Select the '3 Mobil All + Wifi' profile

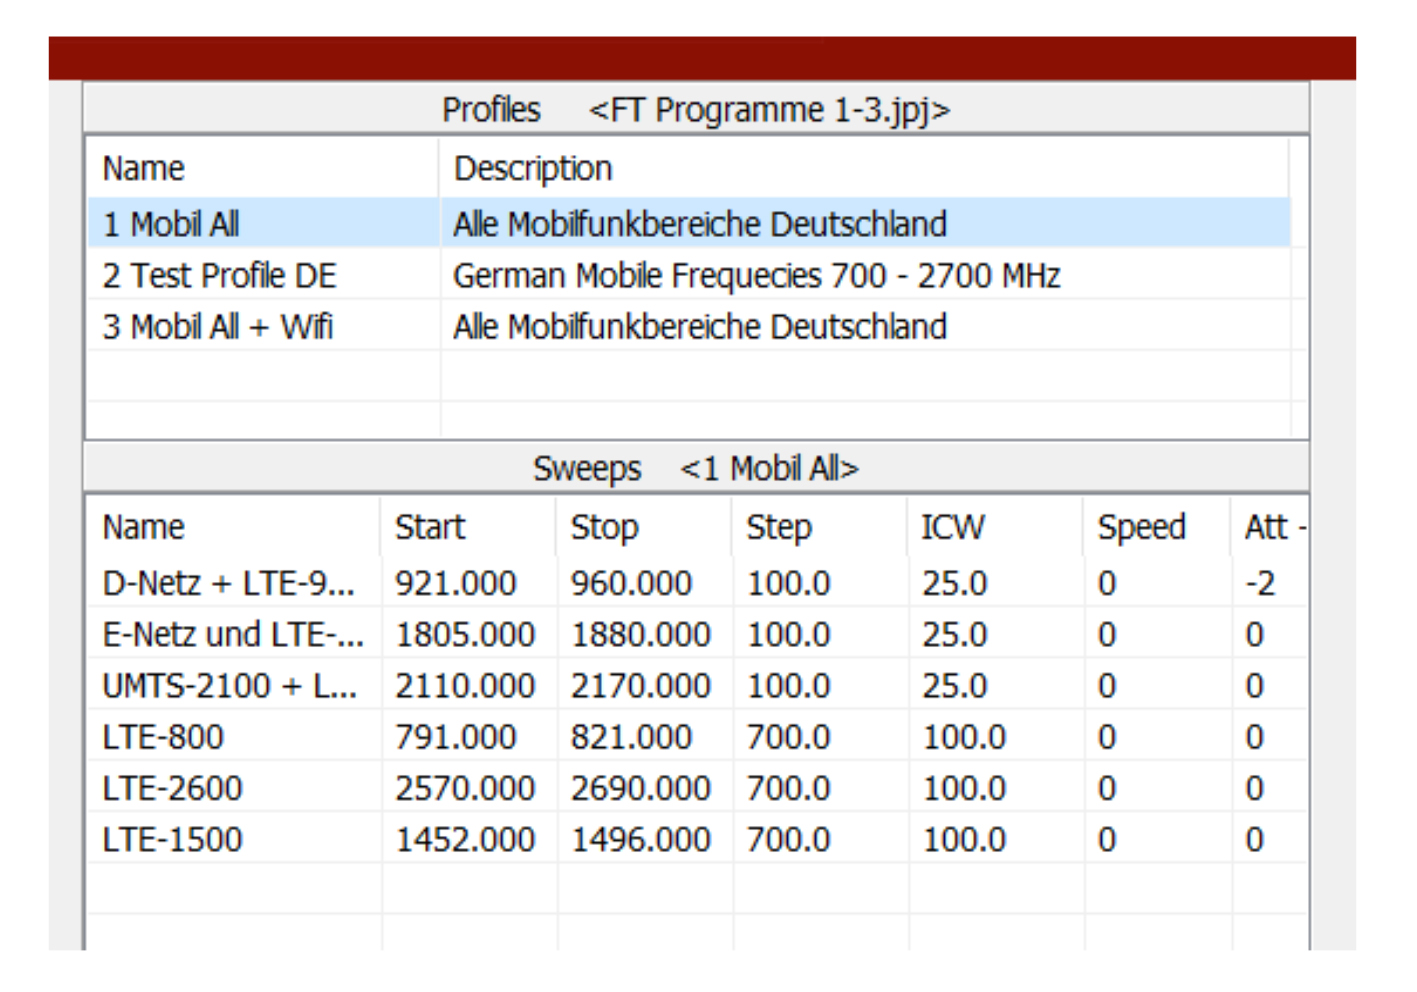[x=217, y=327]
